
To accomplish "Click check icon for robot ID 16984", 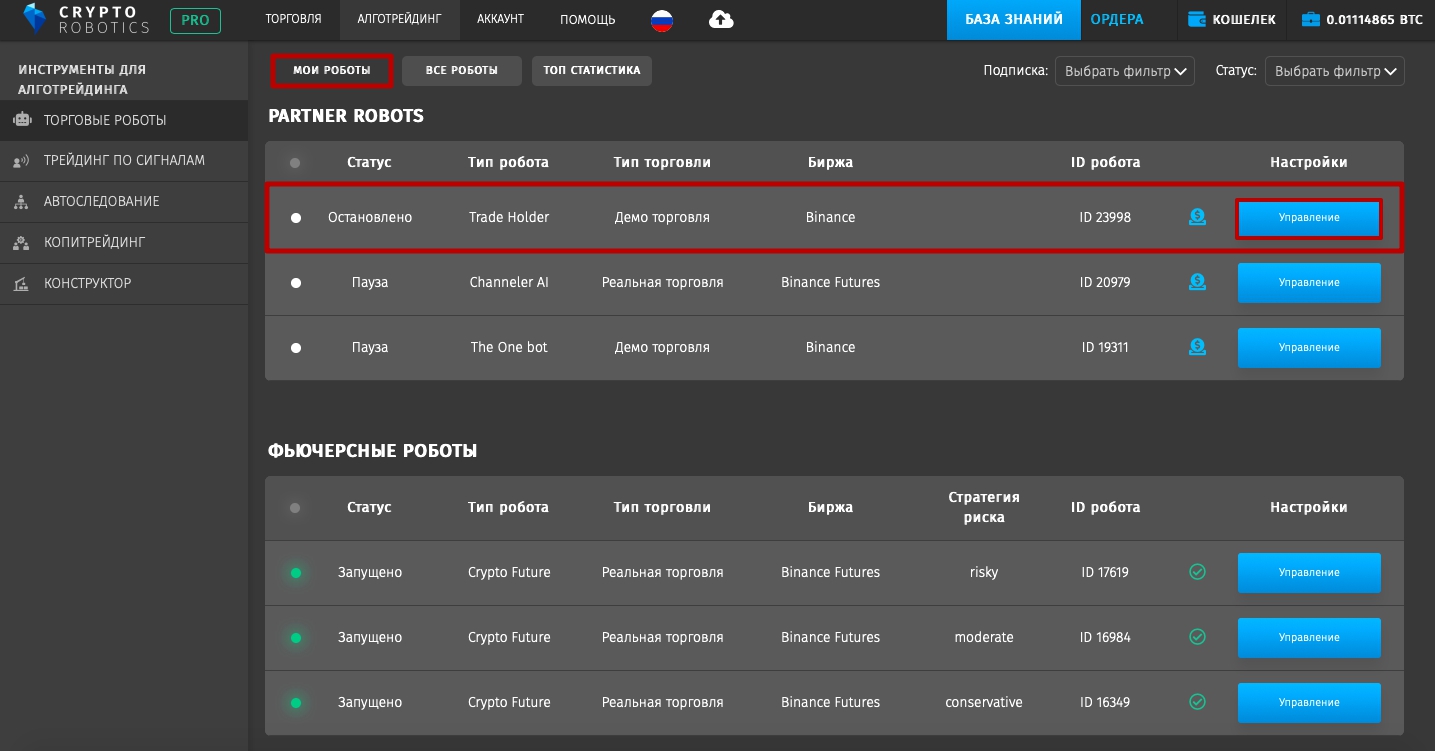I will coord(1197,637).
